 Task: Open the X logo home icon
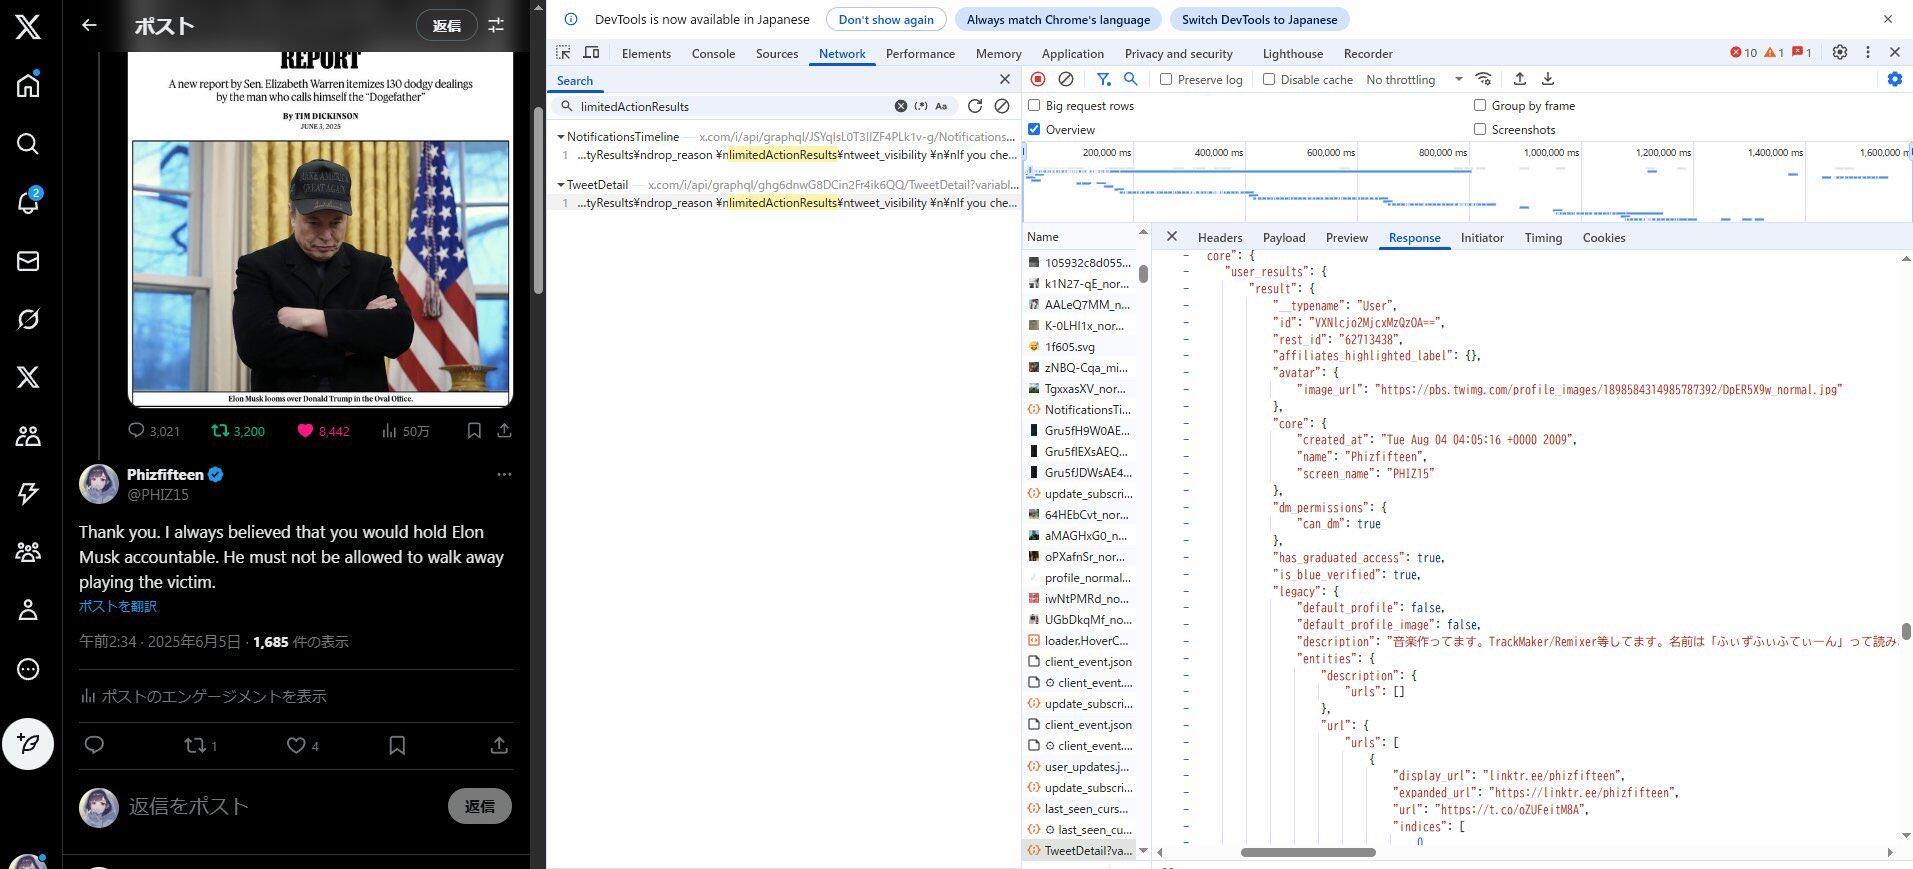(28, 26)
